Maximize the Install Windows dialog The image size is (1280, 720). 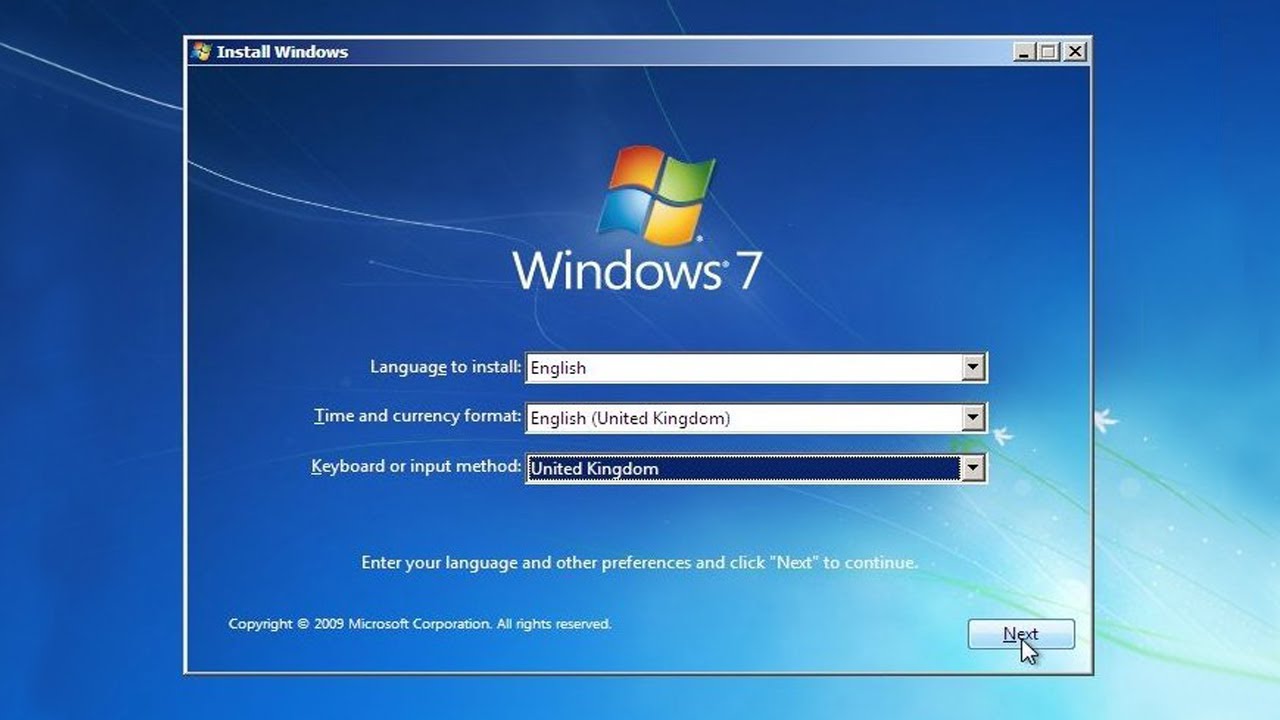(x=1048, y=52)
